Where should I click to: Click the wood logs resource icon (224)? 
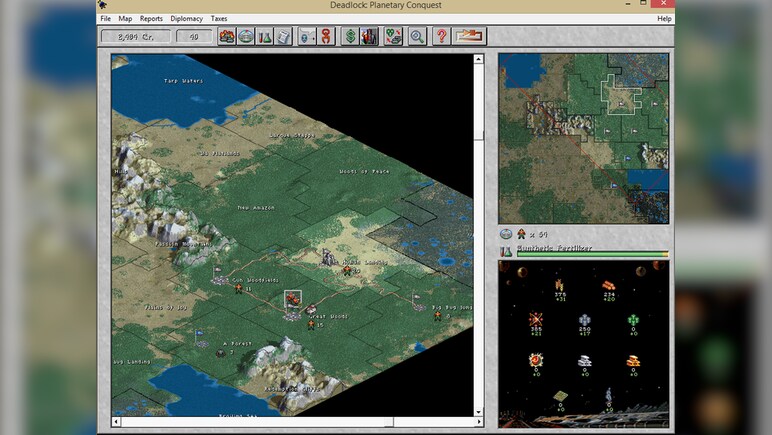tap(609, 285)
